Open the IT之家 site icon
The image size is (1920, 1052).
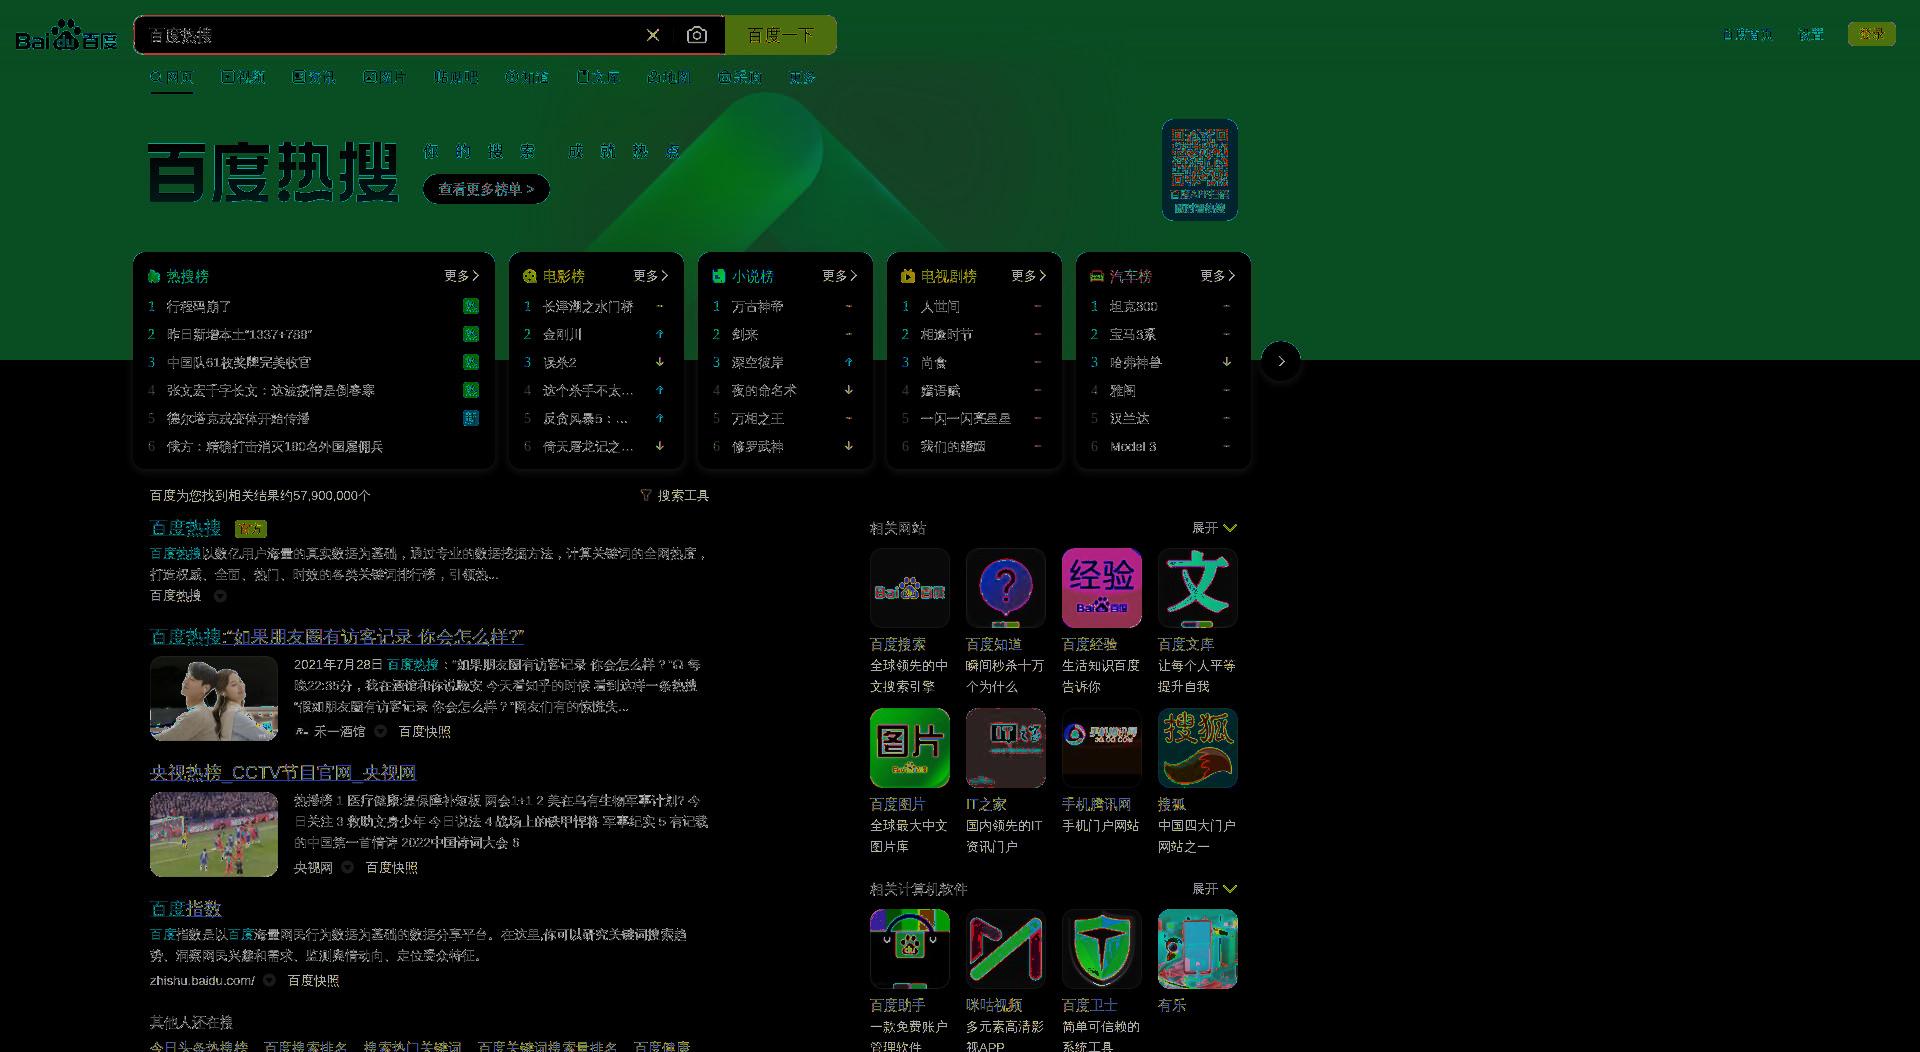[x=1006, y=748]
